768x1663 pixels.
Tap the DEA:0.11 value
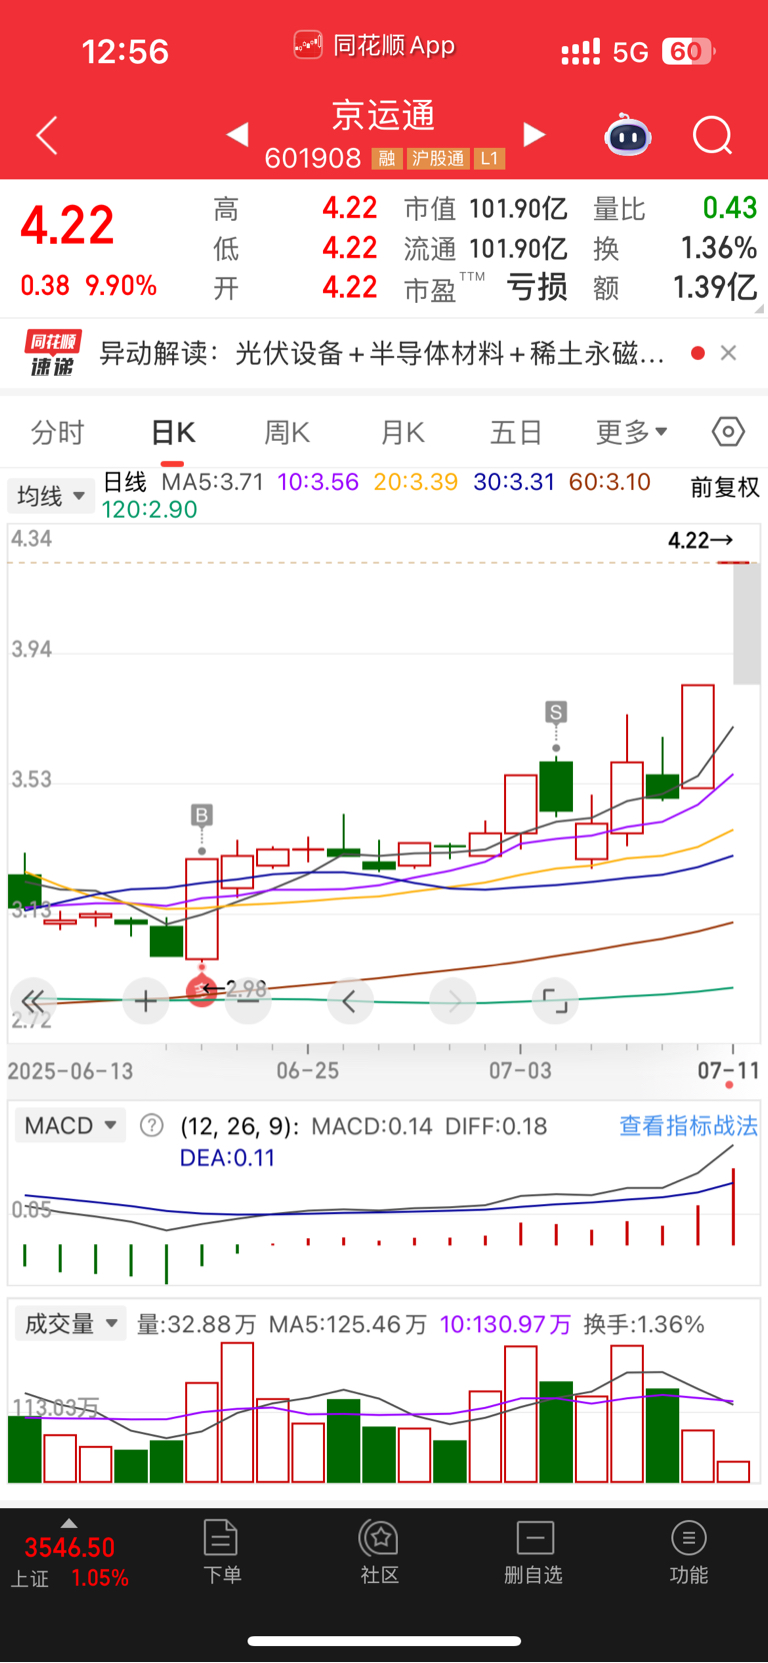[x=227, y=1158]
